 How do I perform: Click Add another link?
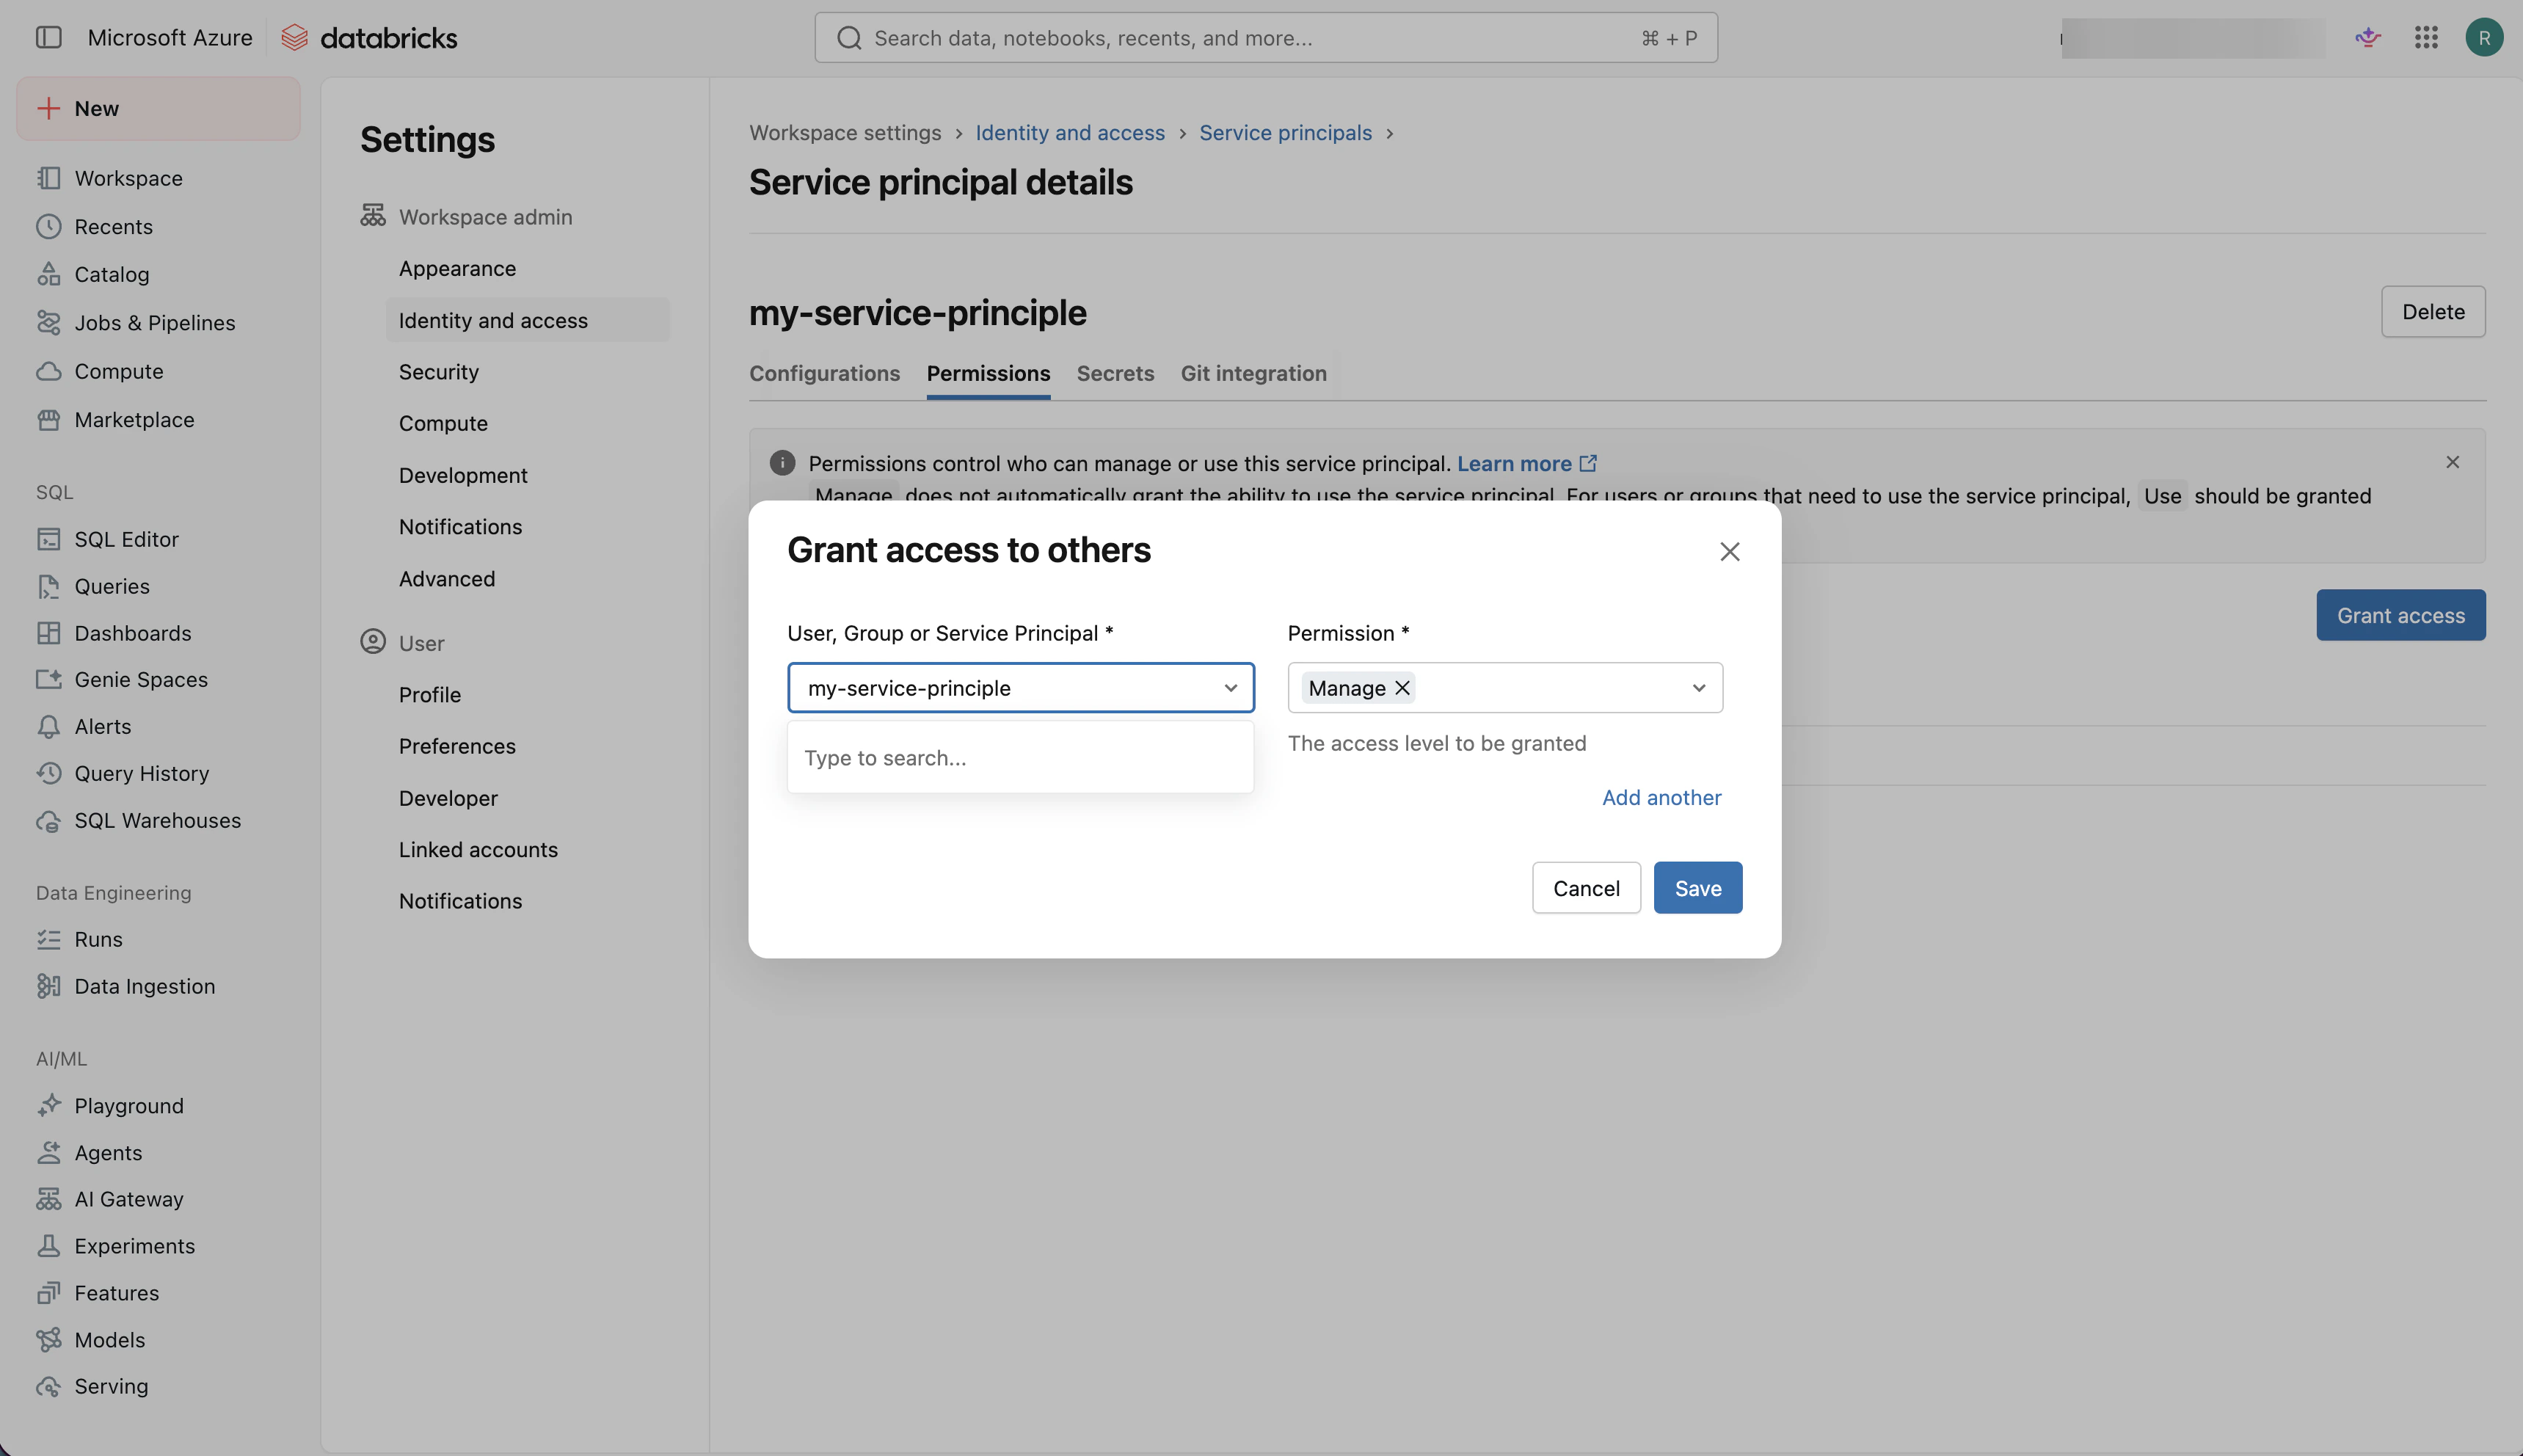pos(1661,797)
